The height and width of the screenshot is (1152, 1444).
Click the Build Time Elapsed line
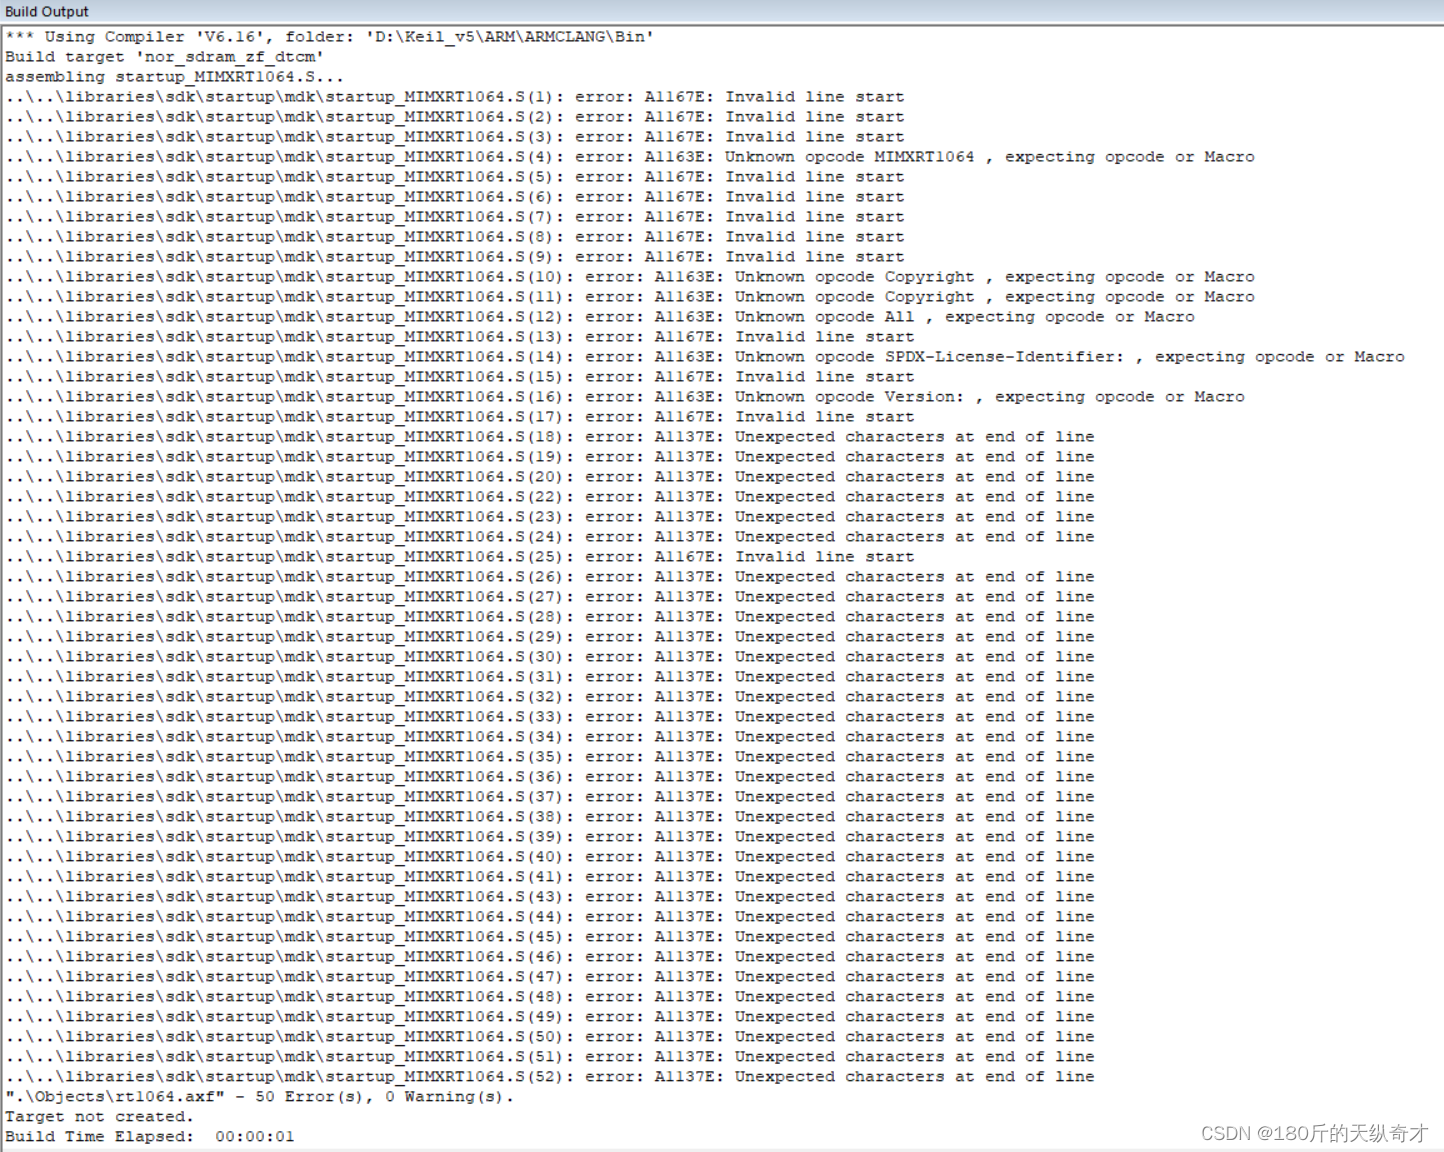pyautogui.click(x=140, y=1136)
